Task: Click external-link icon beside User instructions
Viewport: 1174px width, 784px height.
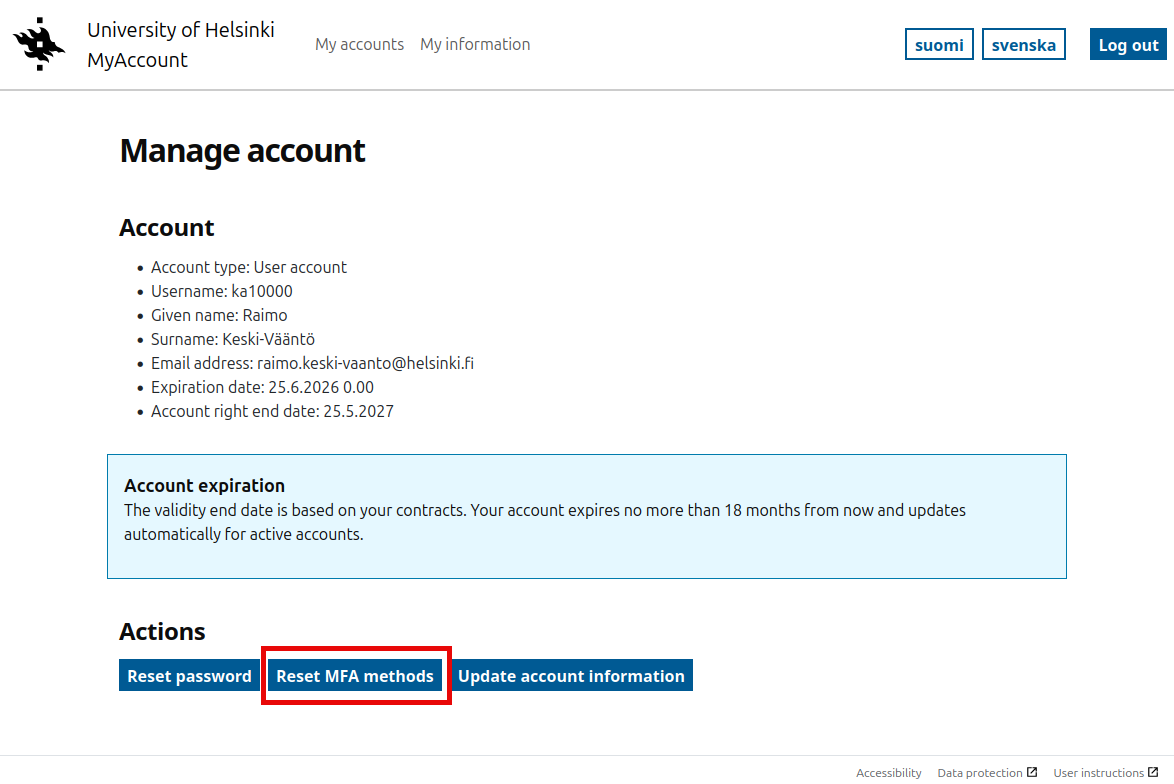Action: (x=1153, y=772)
